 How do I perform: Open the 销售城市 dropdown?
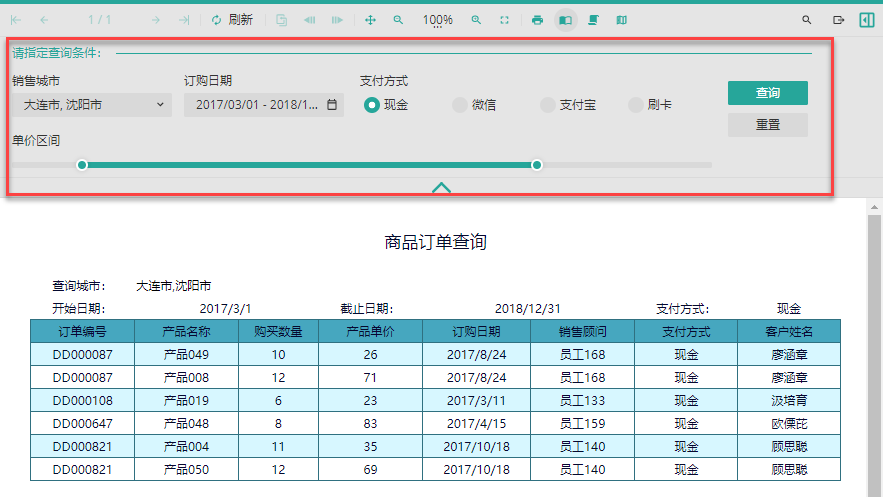pos(92,105)
